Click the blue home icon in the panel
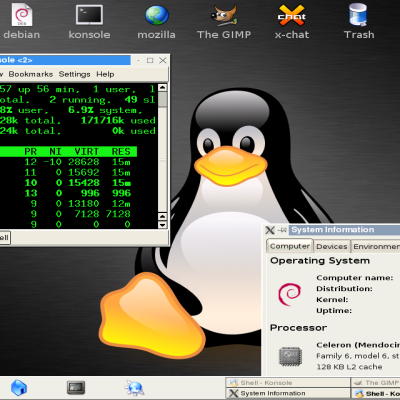 pos(19,388)
